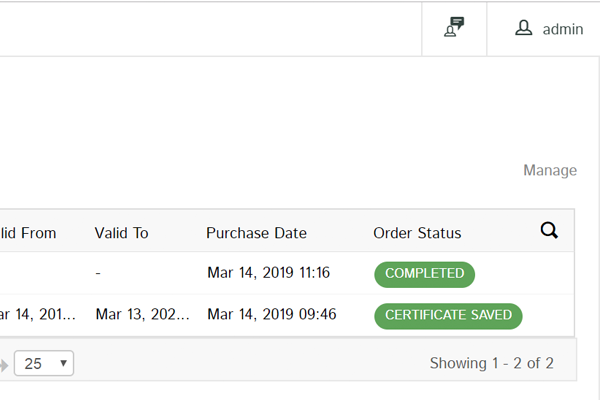Click the table search magnifier icon
600x400 pixels.
click(549, 231)
